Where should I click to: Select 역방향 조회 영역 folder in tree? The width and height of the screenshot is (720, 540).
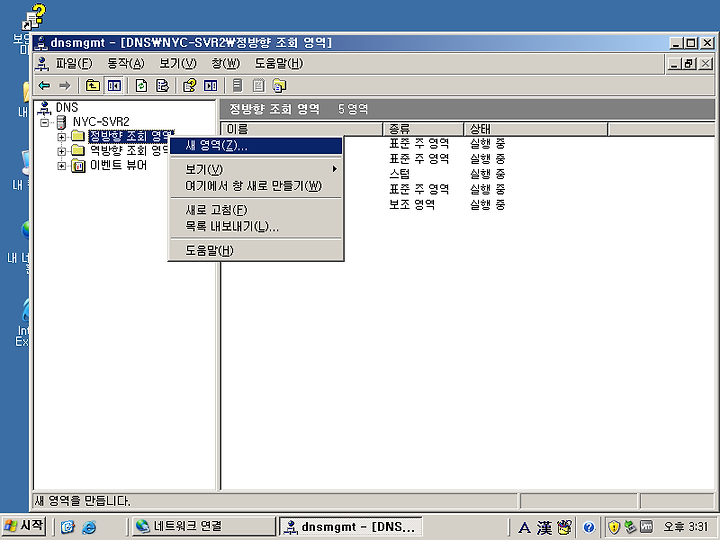tap(129, 151)
